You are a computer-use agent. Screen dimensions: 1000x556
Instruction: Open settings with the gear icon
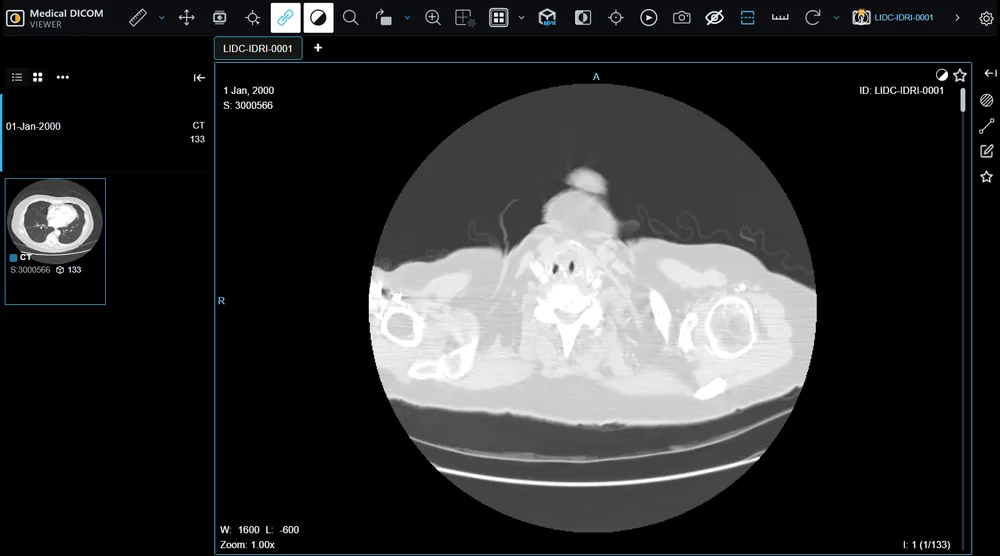(986, 18)
